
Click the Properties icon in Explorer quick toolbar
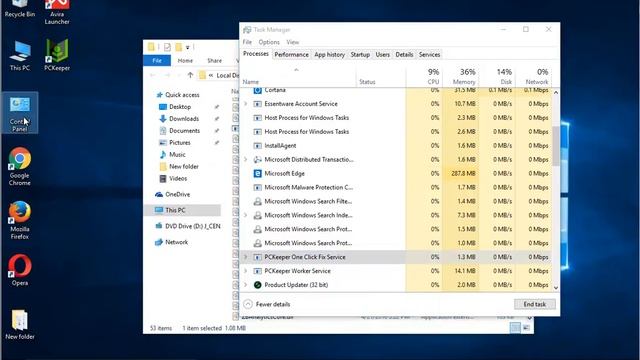167,47
